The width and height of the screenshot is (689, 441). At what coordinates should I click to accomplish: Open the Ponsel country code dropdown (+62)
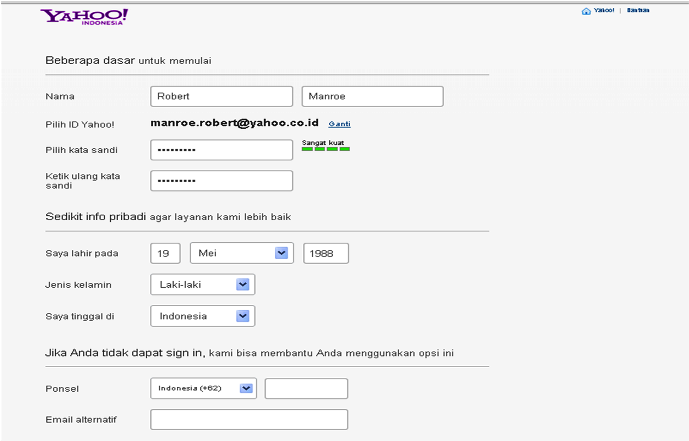203,388
